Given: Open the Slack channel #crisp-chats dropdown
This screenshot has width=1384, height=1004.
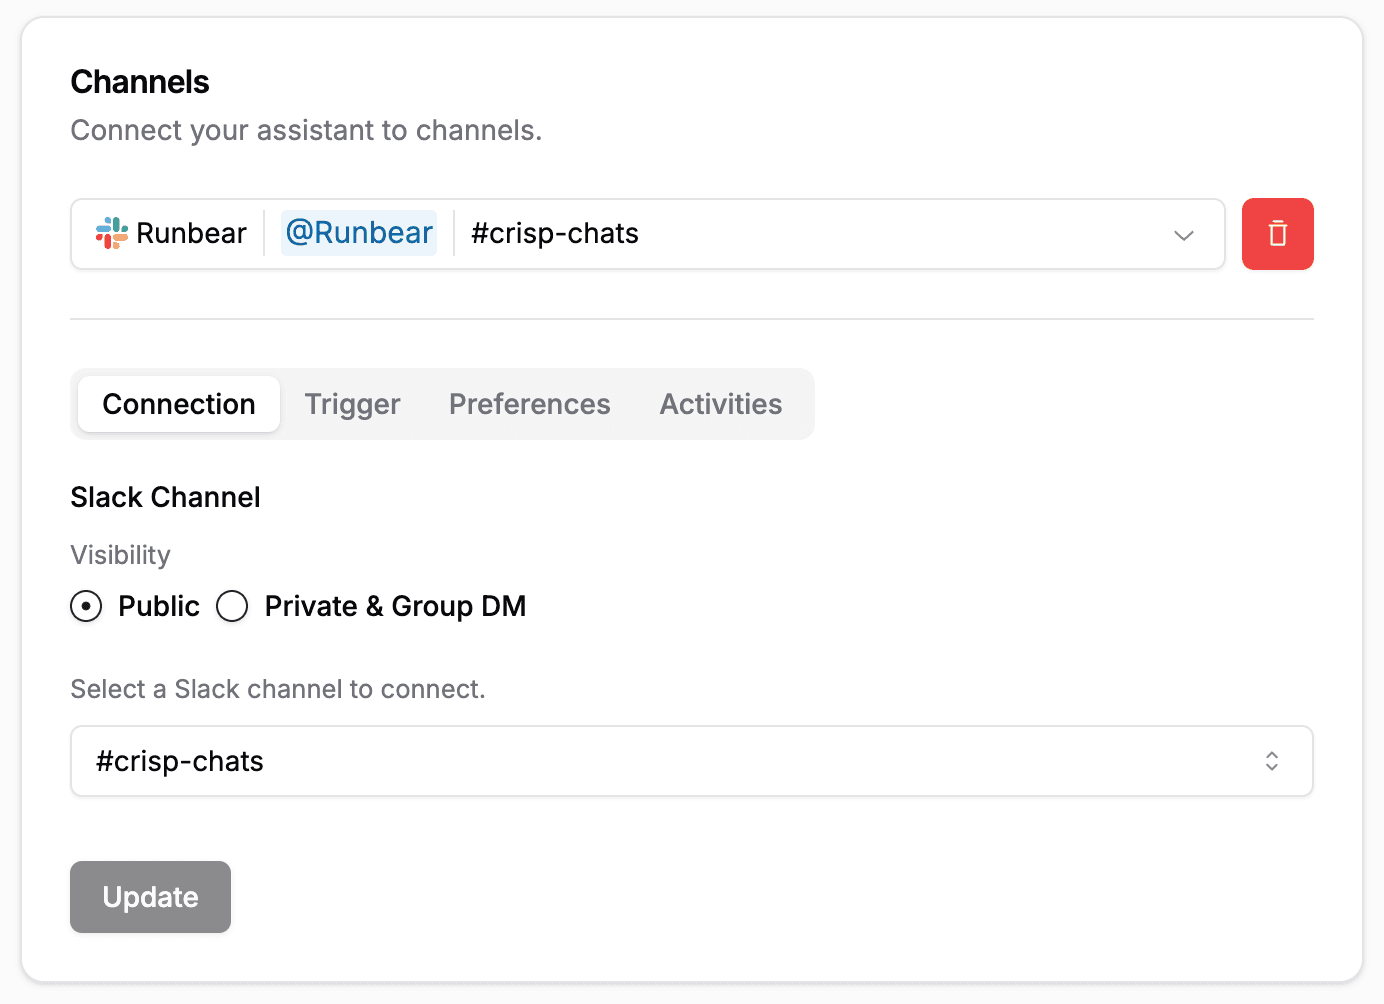Looking at the screenshot, I should pos(690,761).
